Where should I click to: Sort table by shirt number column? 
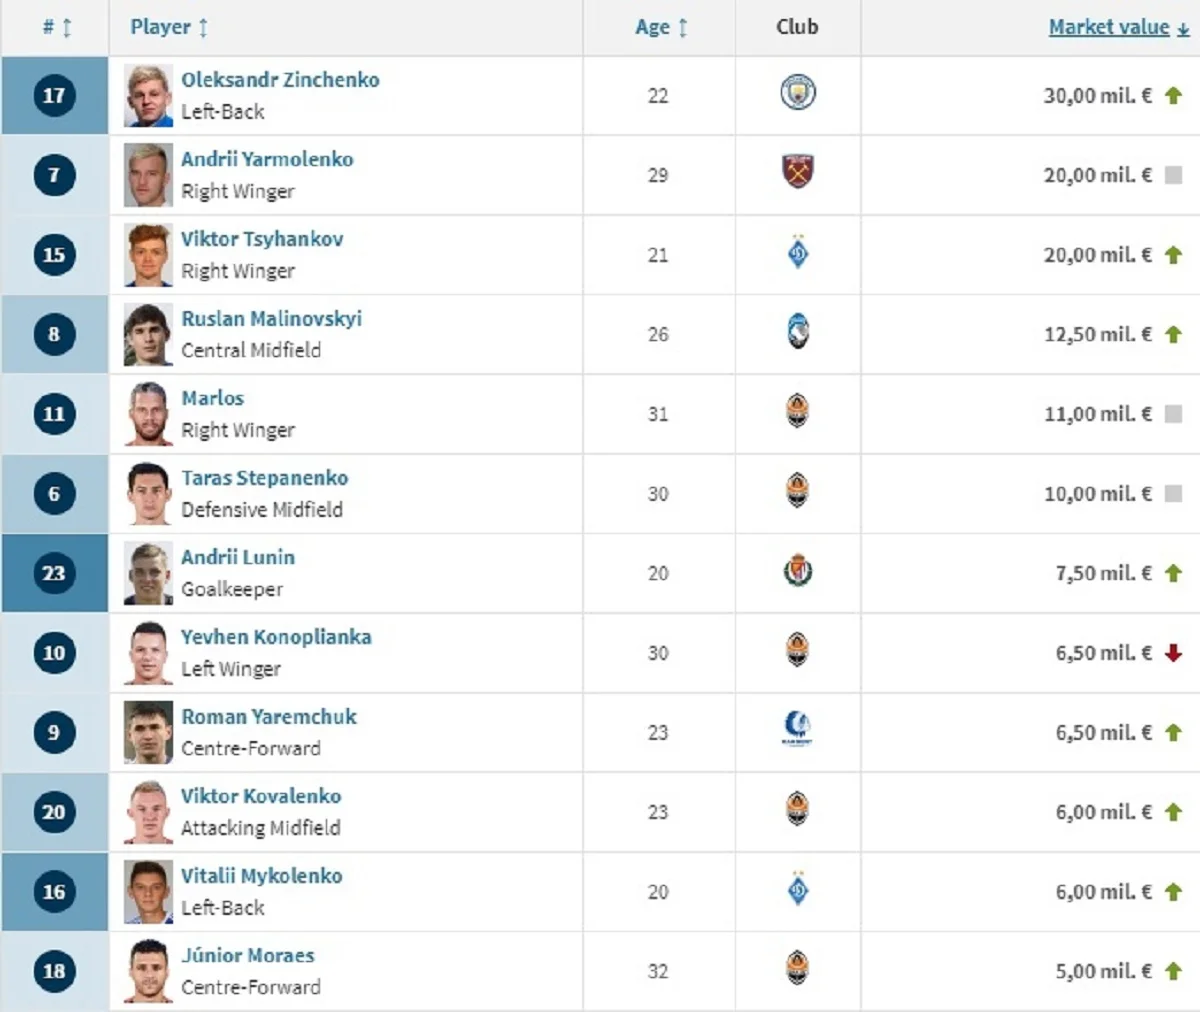click(x=57, y=27)
